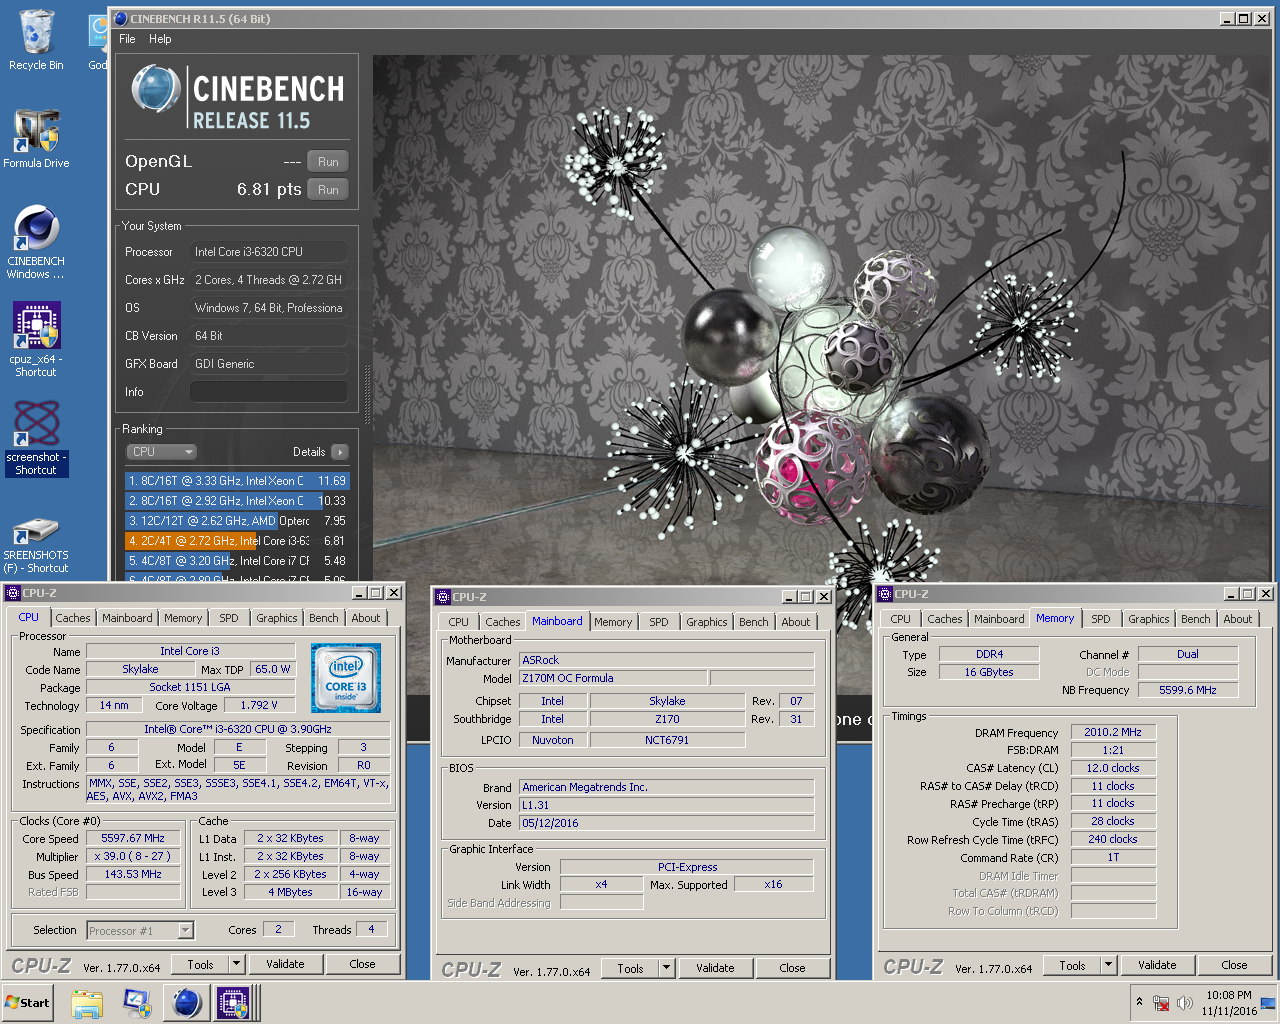
Task: Open cpuz_x64 shortcut on desktop
Action: point(36,340)
